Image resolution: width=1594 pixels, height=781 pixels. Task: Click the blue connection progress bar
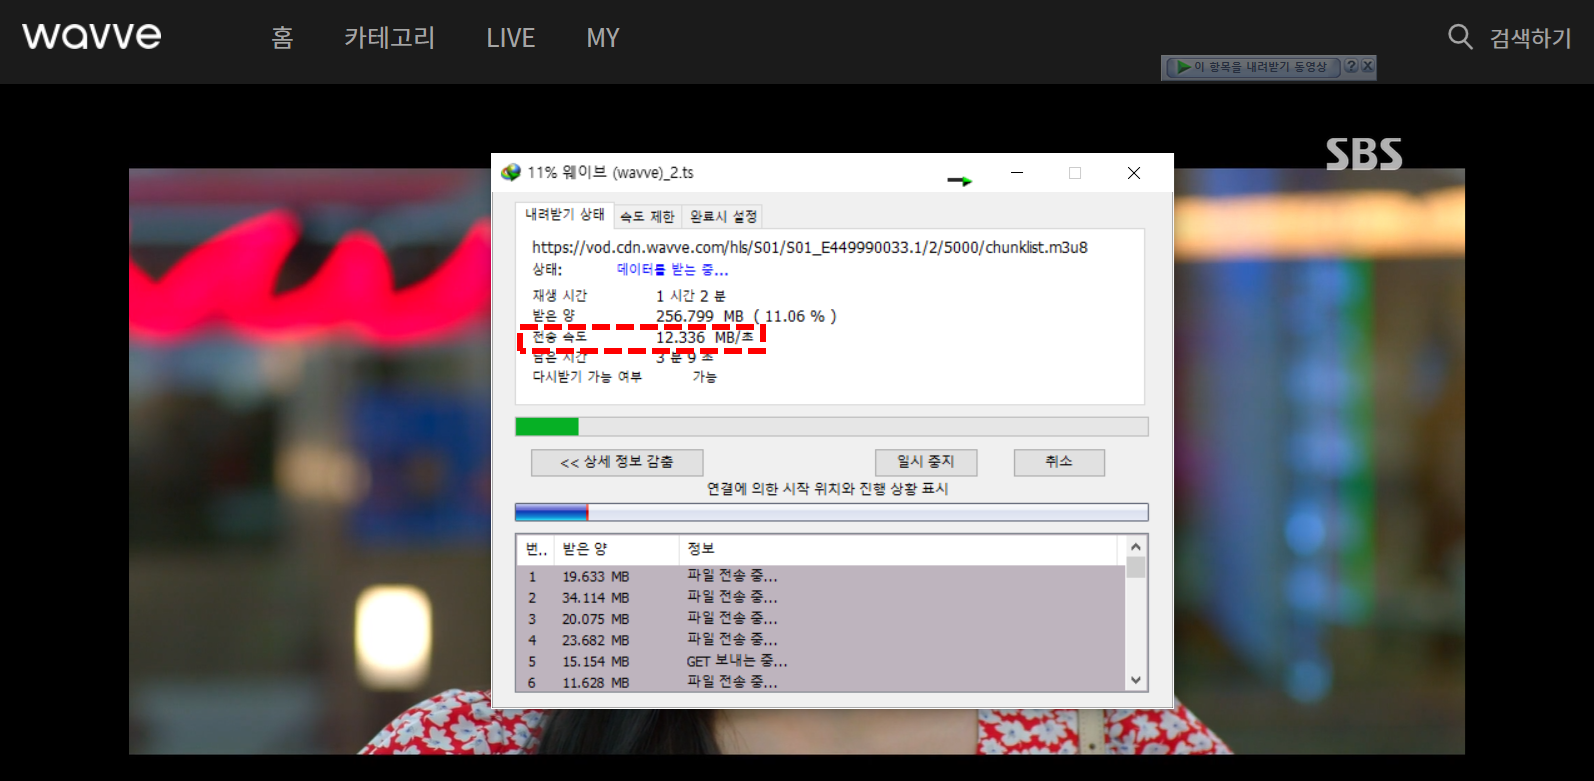(x=832, y=512)
